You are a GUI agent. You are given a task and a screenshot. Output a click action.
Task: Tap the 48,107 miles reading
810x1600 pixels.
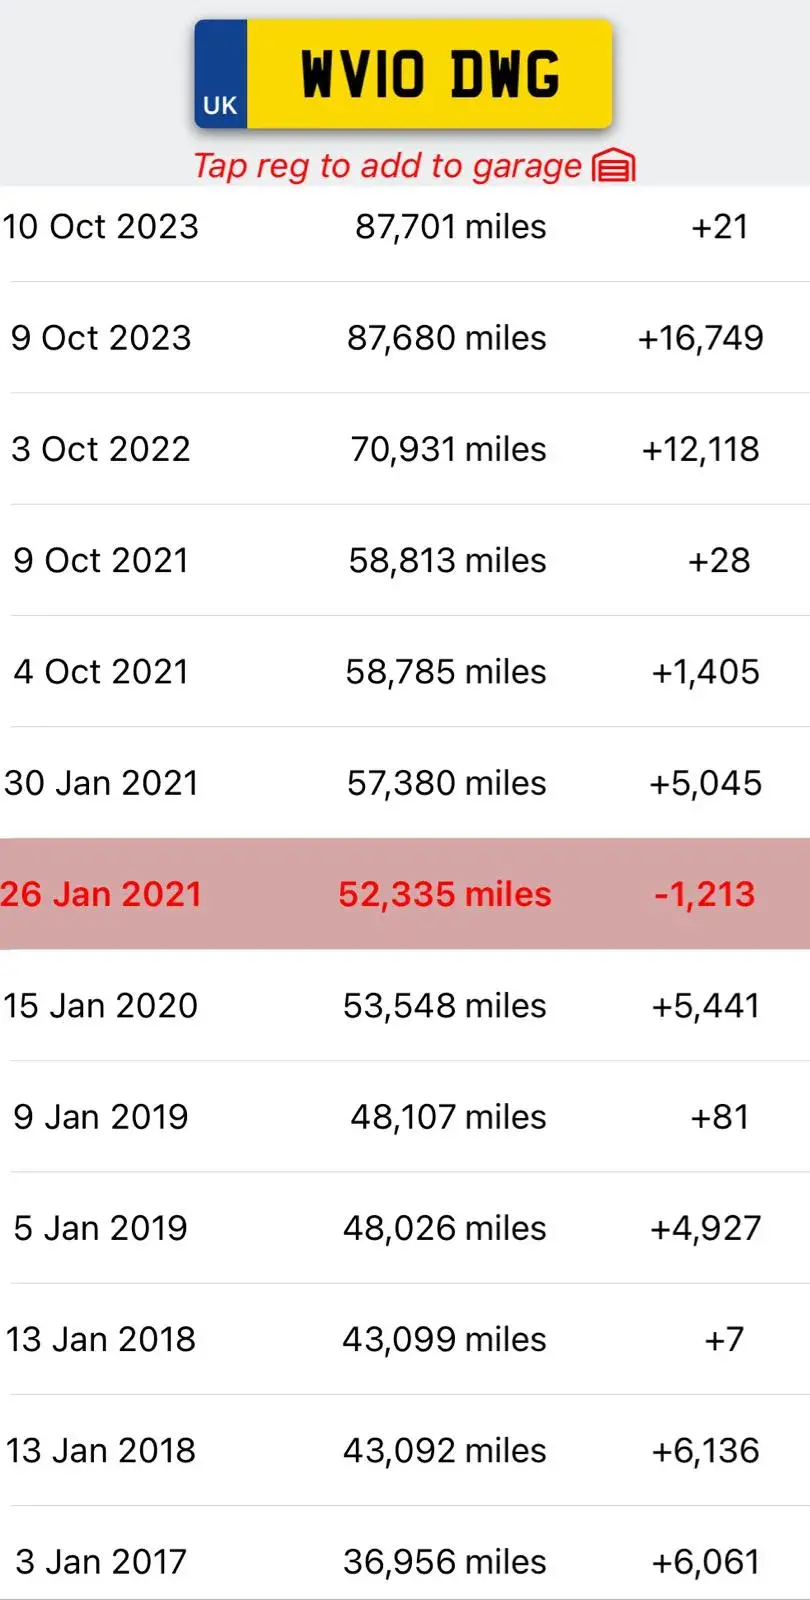pos(448,1117)
